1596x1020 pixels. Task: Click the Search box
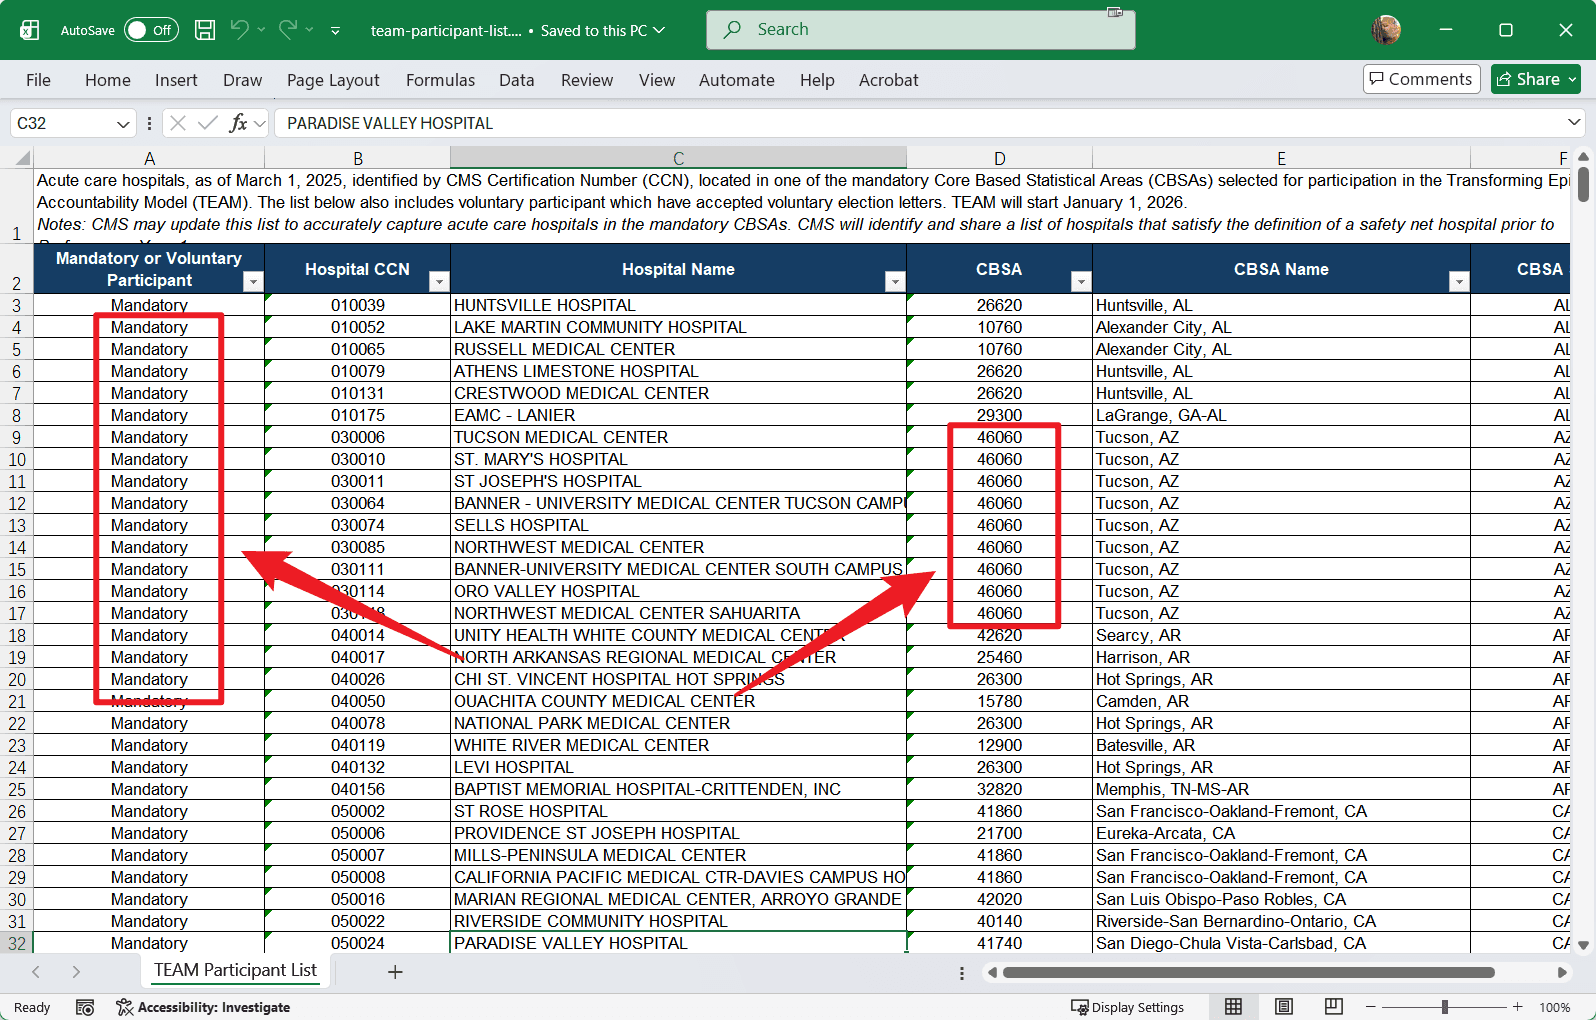point(921,30)
